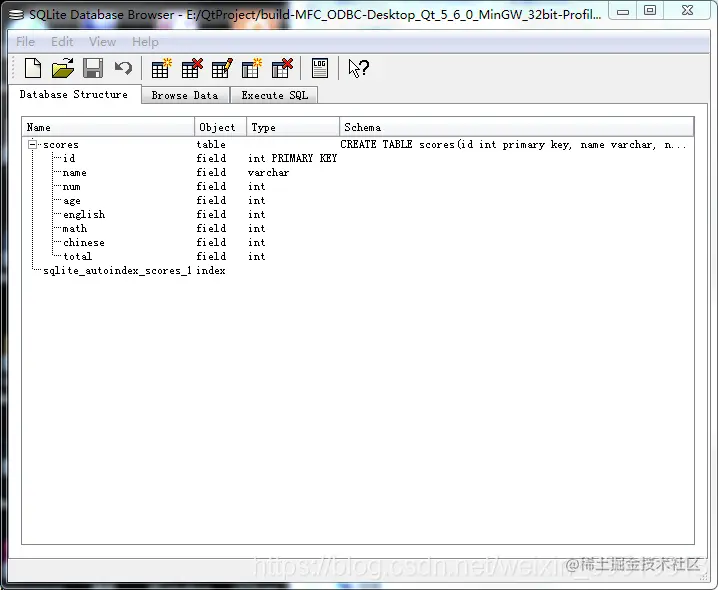Image resolution: width=718 pixels, height=590 pixels.
Task: Open the File menu
Action: [x=25, y=42]
